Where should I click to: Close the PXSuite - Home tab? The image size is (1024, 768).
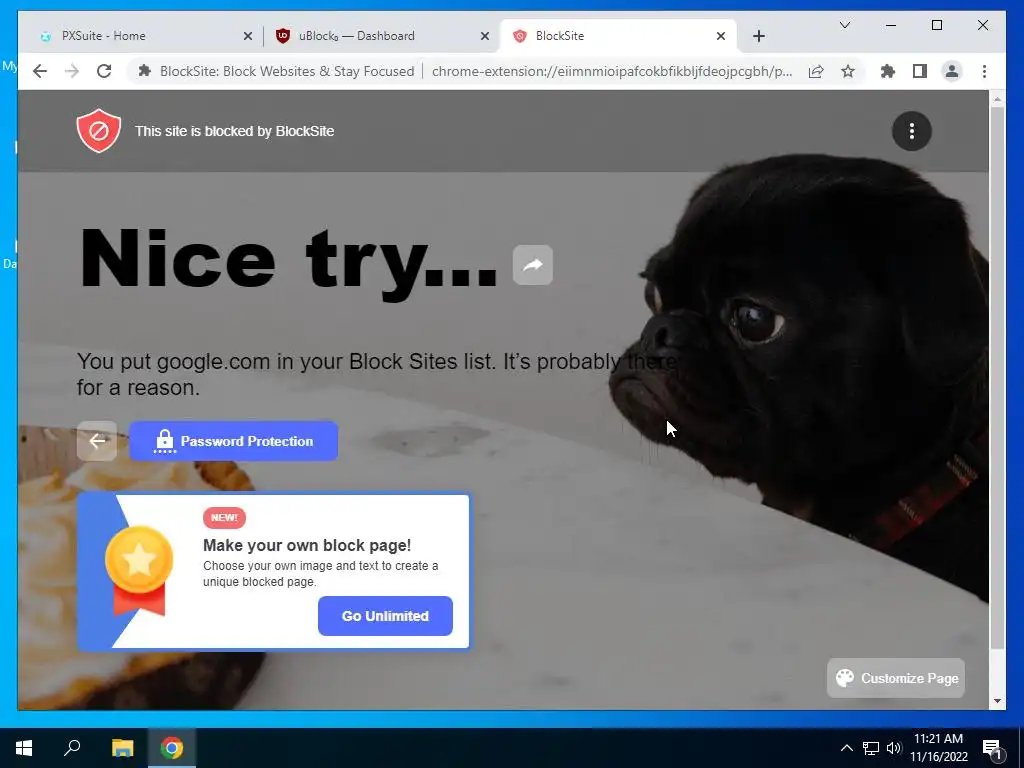tap(248, 36)
